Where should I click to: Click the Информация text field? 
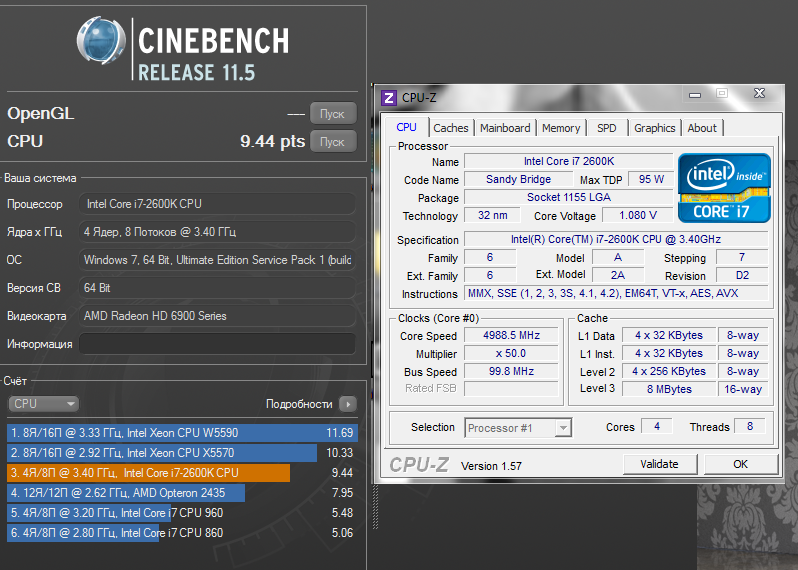[x=216, y=344]
